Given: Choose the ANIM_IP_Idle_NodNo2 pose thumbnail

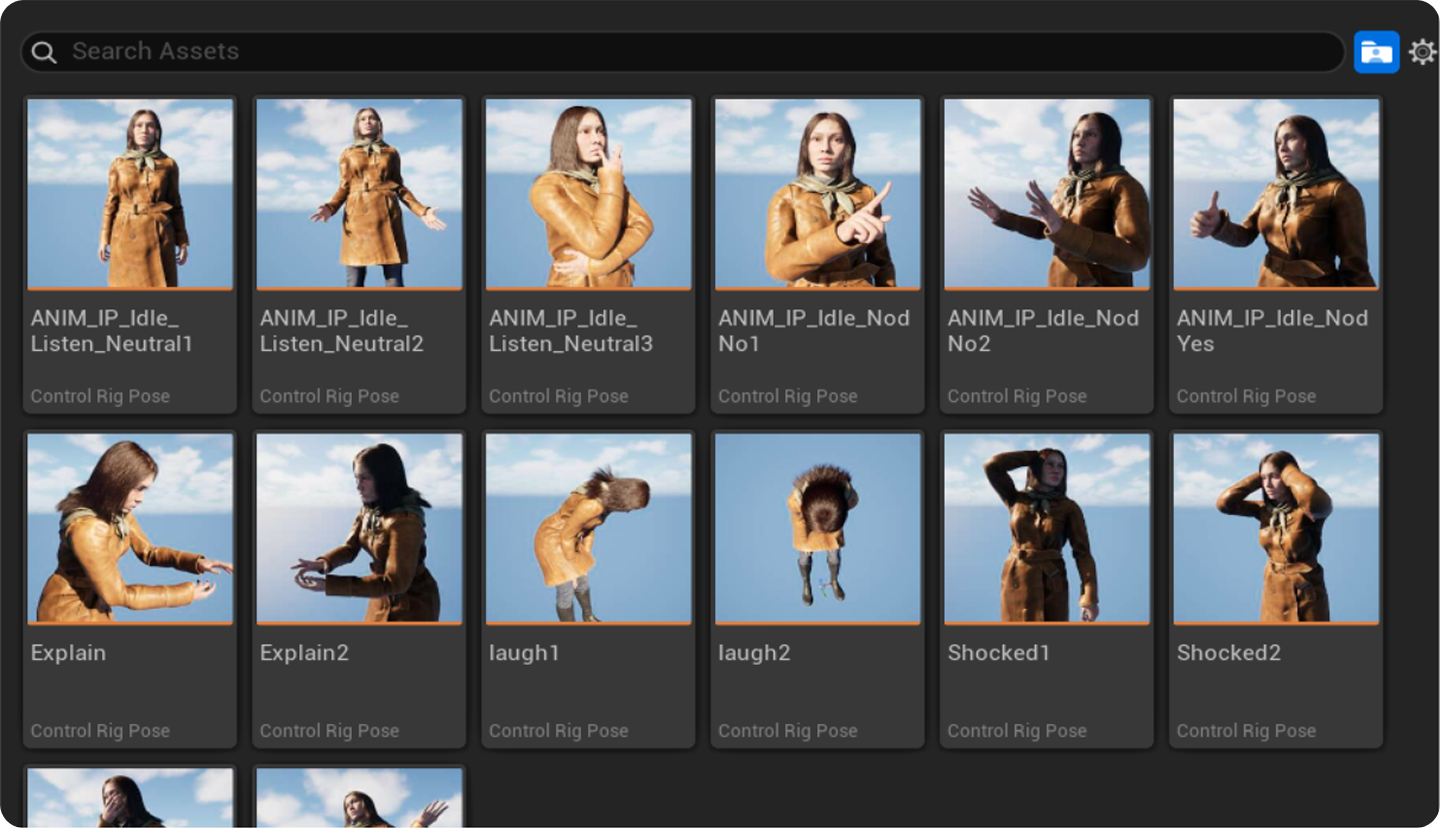Looking at the screenshot, I should 1047,194.
